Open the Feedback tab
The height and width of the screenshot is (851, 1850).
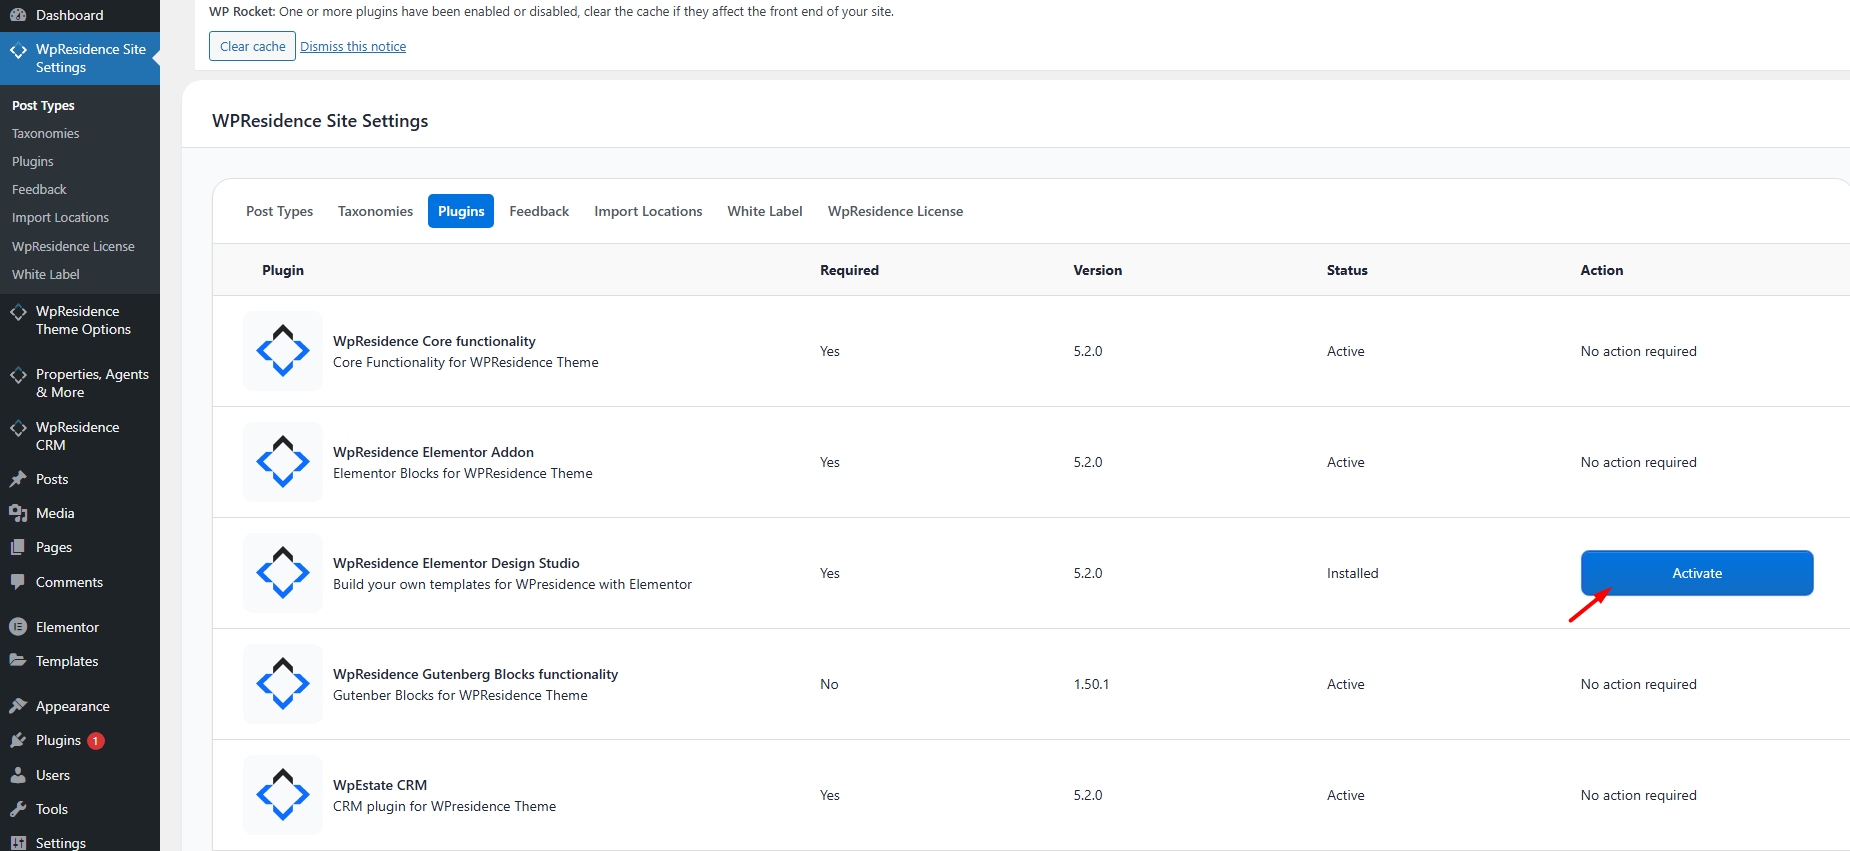click(539, 211)
